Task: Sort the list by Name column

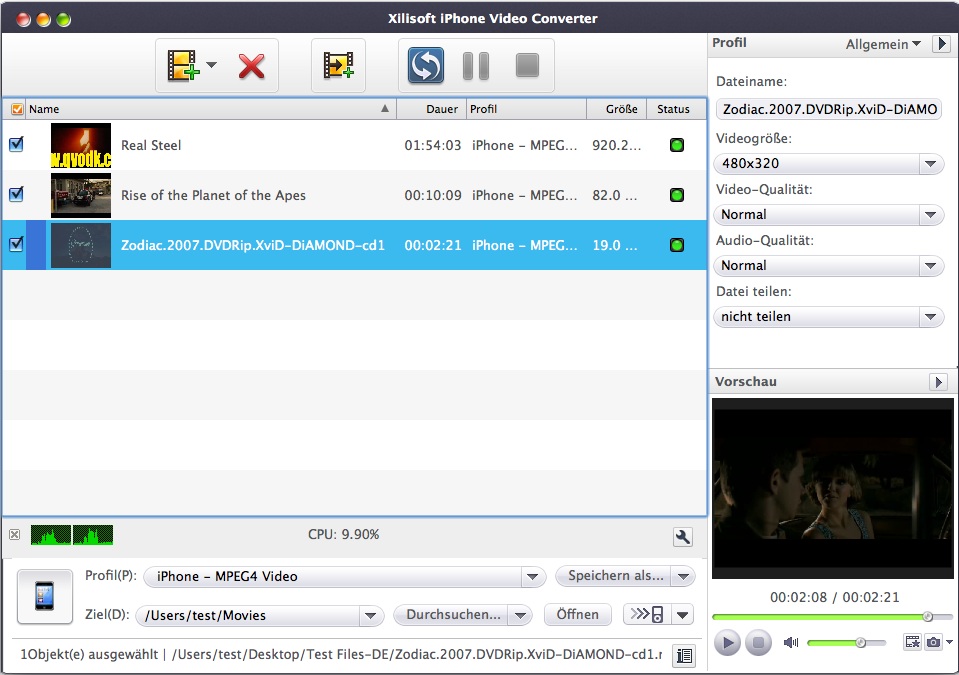Action: click(211, 109)
